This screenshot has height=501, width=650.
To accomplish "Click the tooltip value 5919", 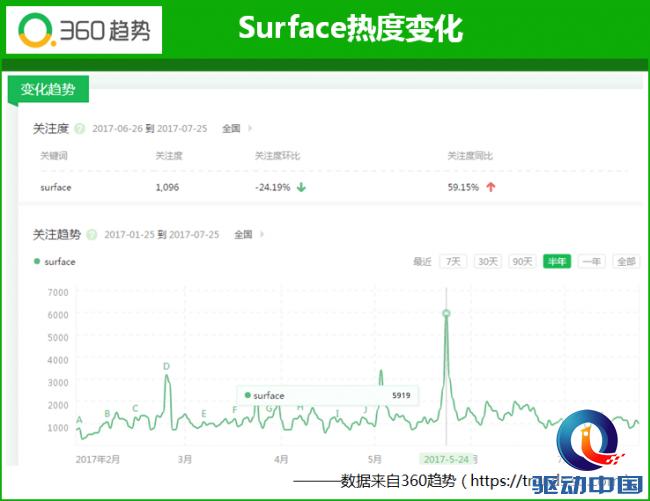I will (x=401, y=395).
